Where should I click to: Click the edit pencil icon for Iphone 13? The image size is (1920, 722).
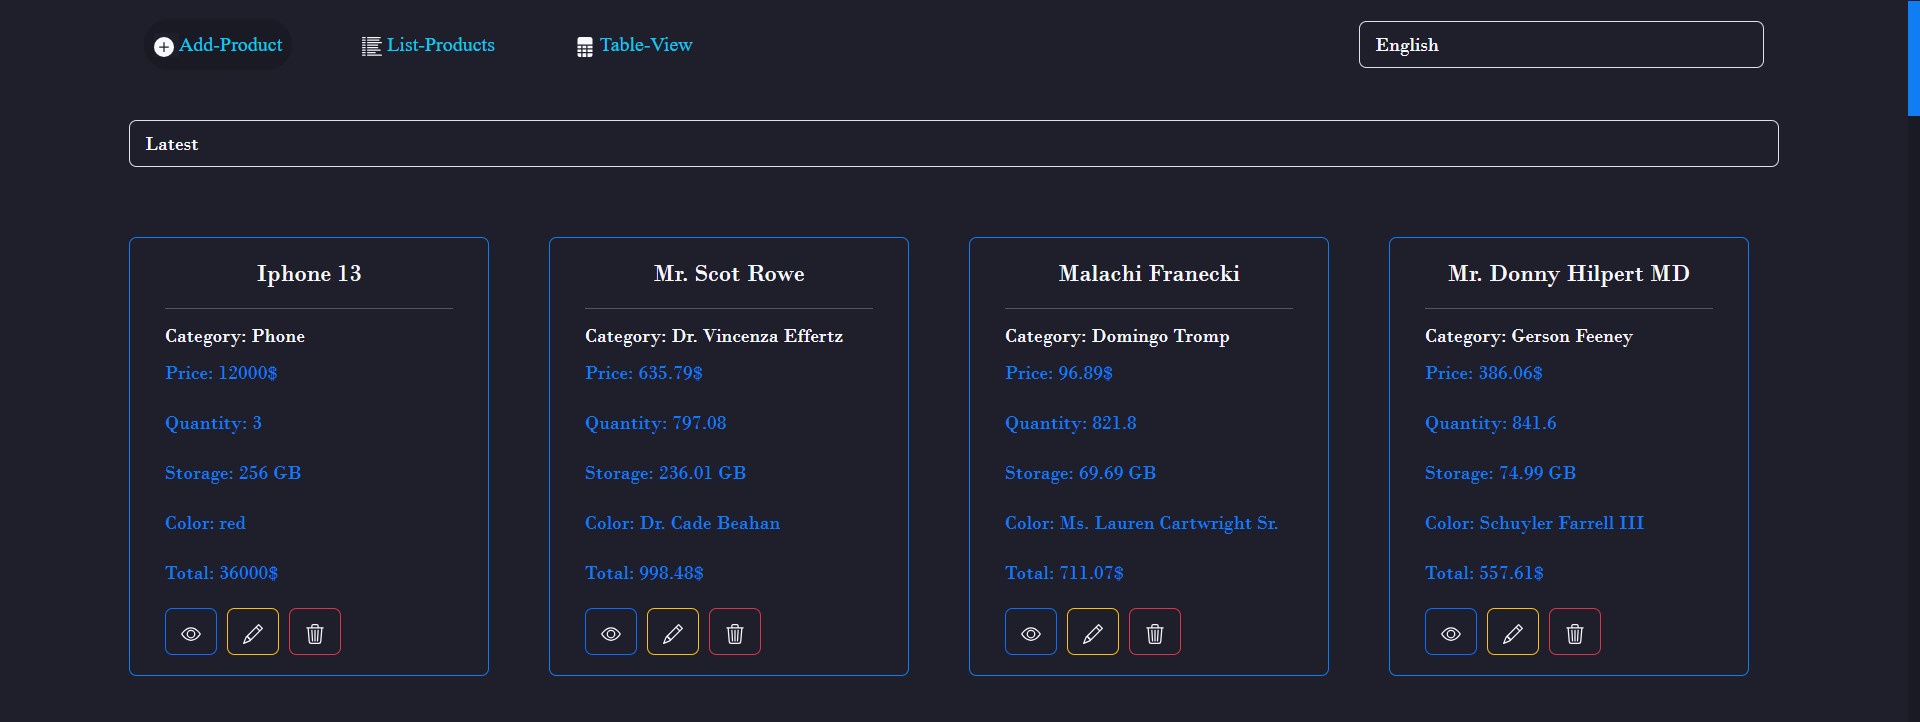(253, 632)
